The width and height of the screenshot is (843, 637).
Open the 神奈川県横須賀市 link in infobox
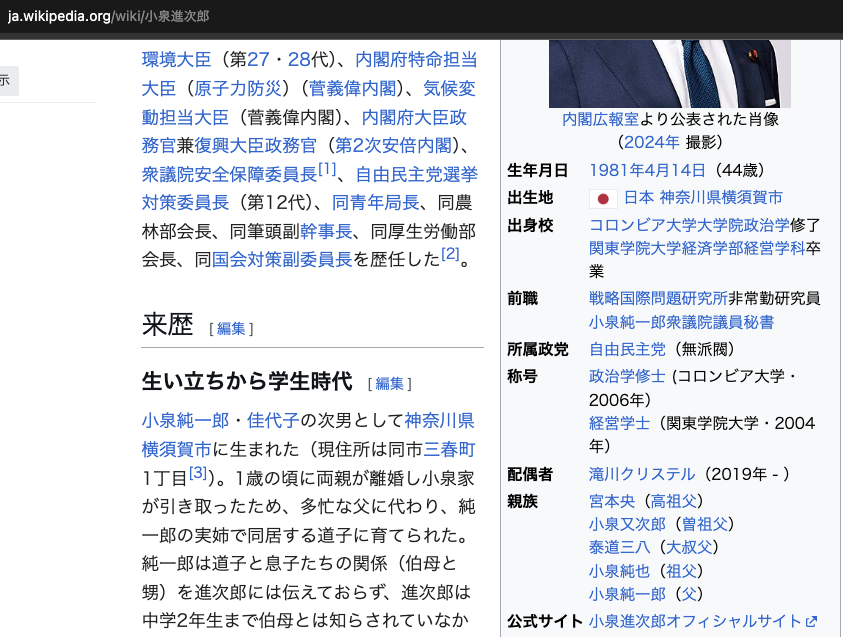tap(721, 197)
